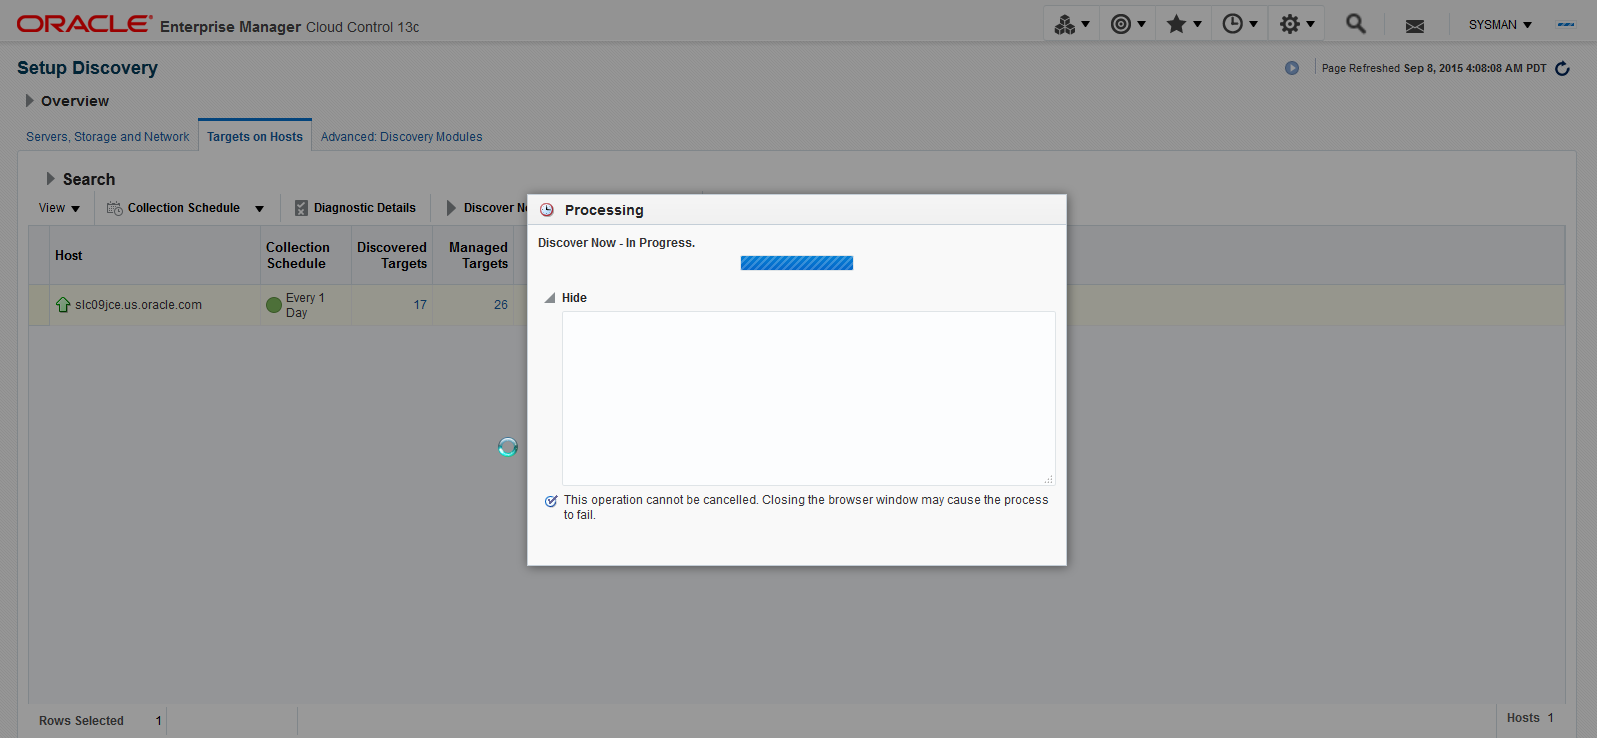Screen dimensions: 1597x738
Task: Expand the Overview section
Action: click(30, 101)
